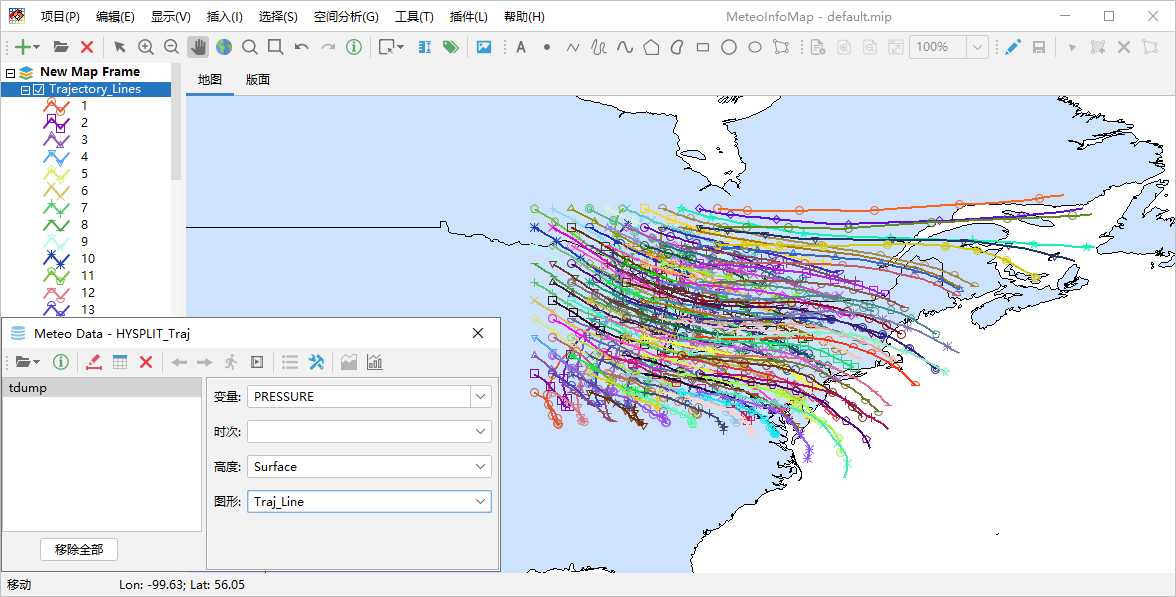Open the 变量 PRESSURE dropdown
Viewport: 1176px width, 597px height.
click(x=481, y=397)
